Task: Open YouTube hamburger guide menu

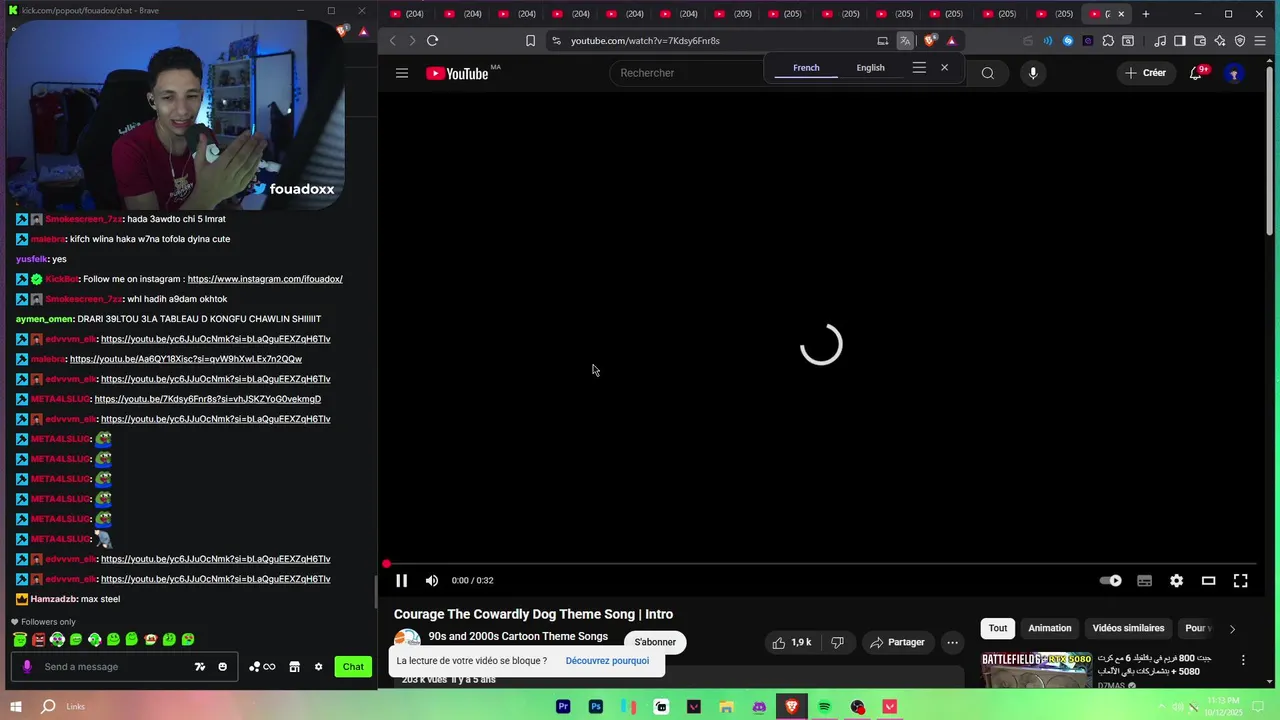Action: [401, 73]
